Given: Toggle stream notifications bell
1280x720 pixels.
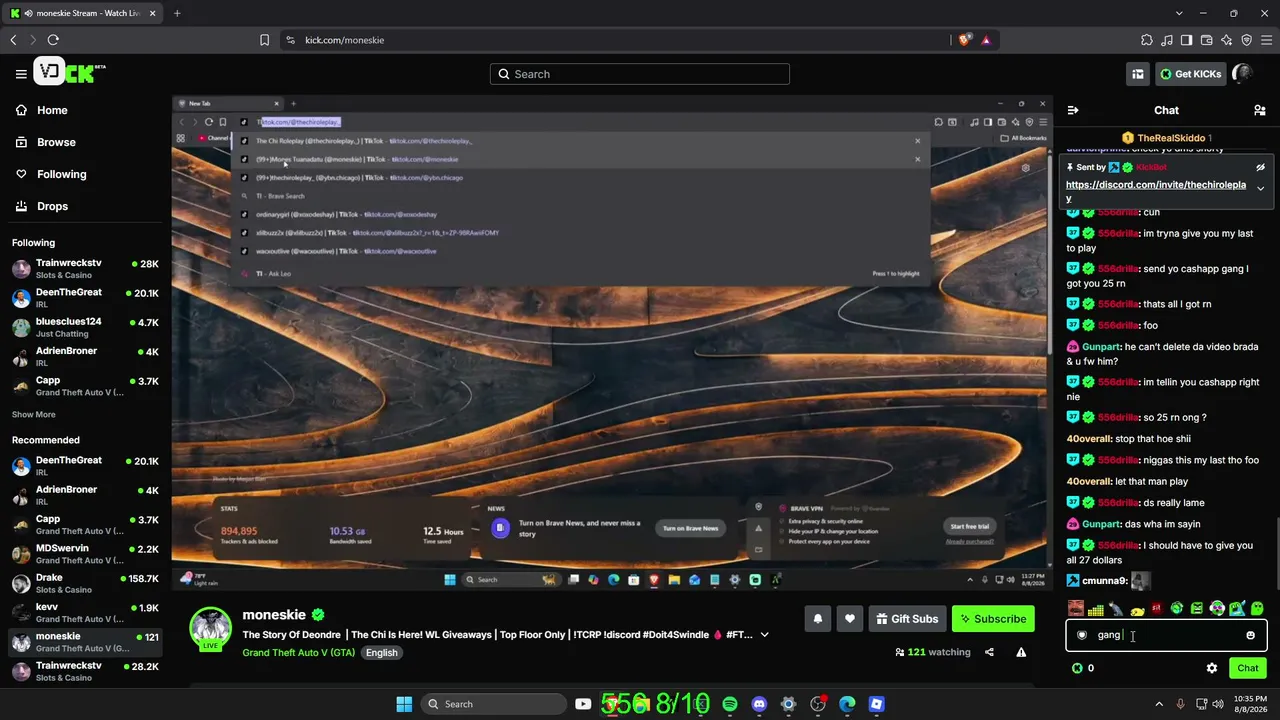Looking at the screenshot, I should pyautogui.click(x=818, y=619).
